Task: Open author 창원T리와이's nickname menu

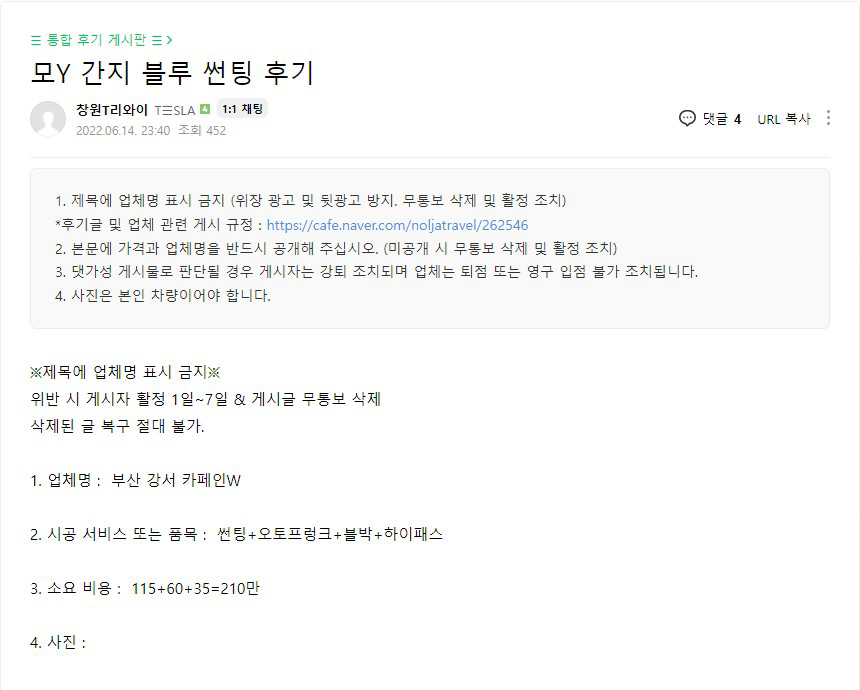Action: [x=112, y=109]
